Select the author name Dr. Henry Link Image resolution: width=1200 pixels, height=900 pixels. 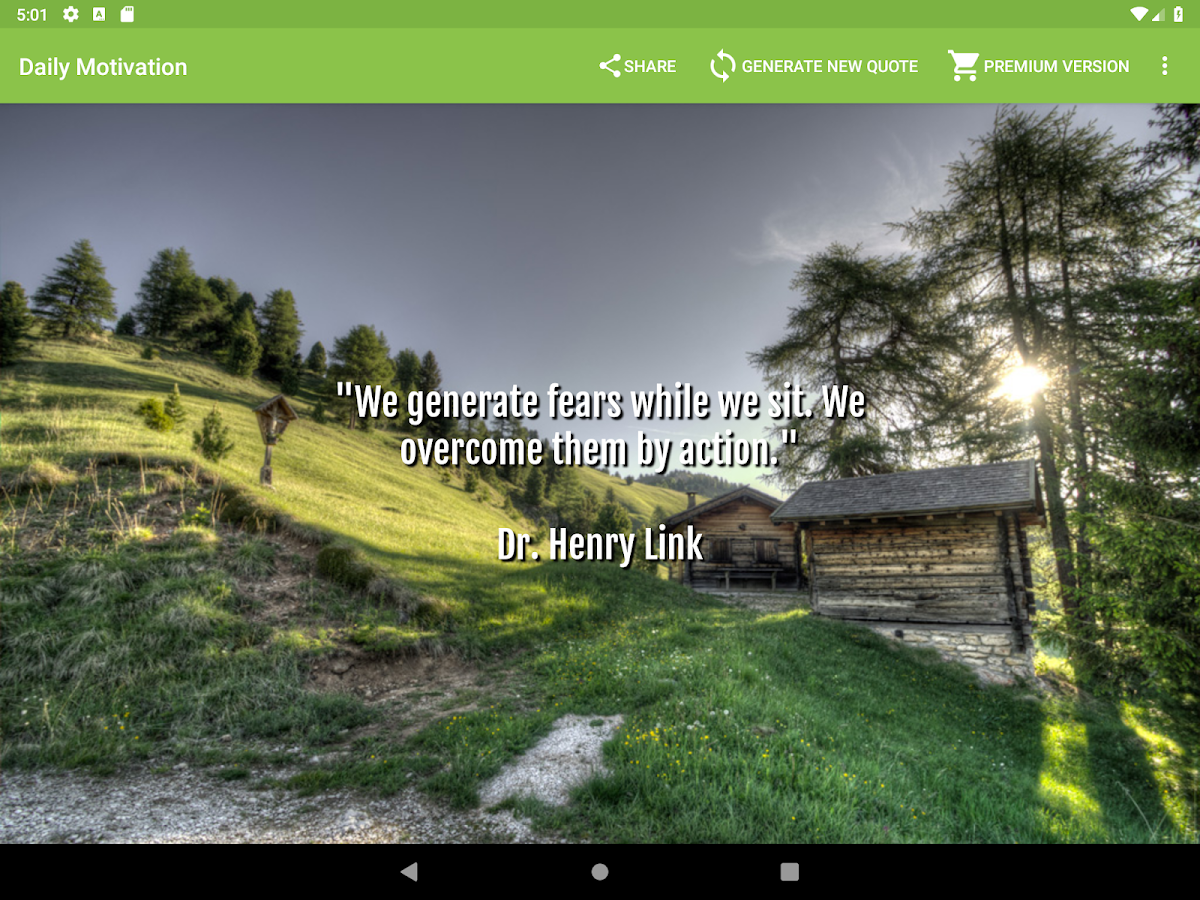[600, 545]
